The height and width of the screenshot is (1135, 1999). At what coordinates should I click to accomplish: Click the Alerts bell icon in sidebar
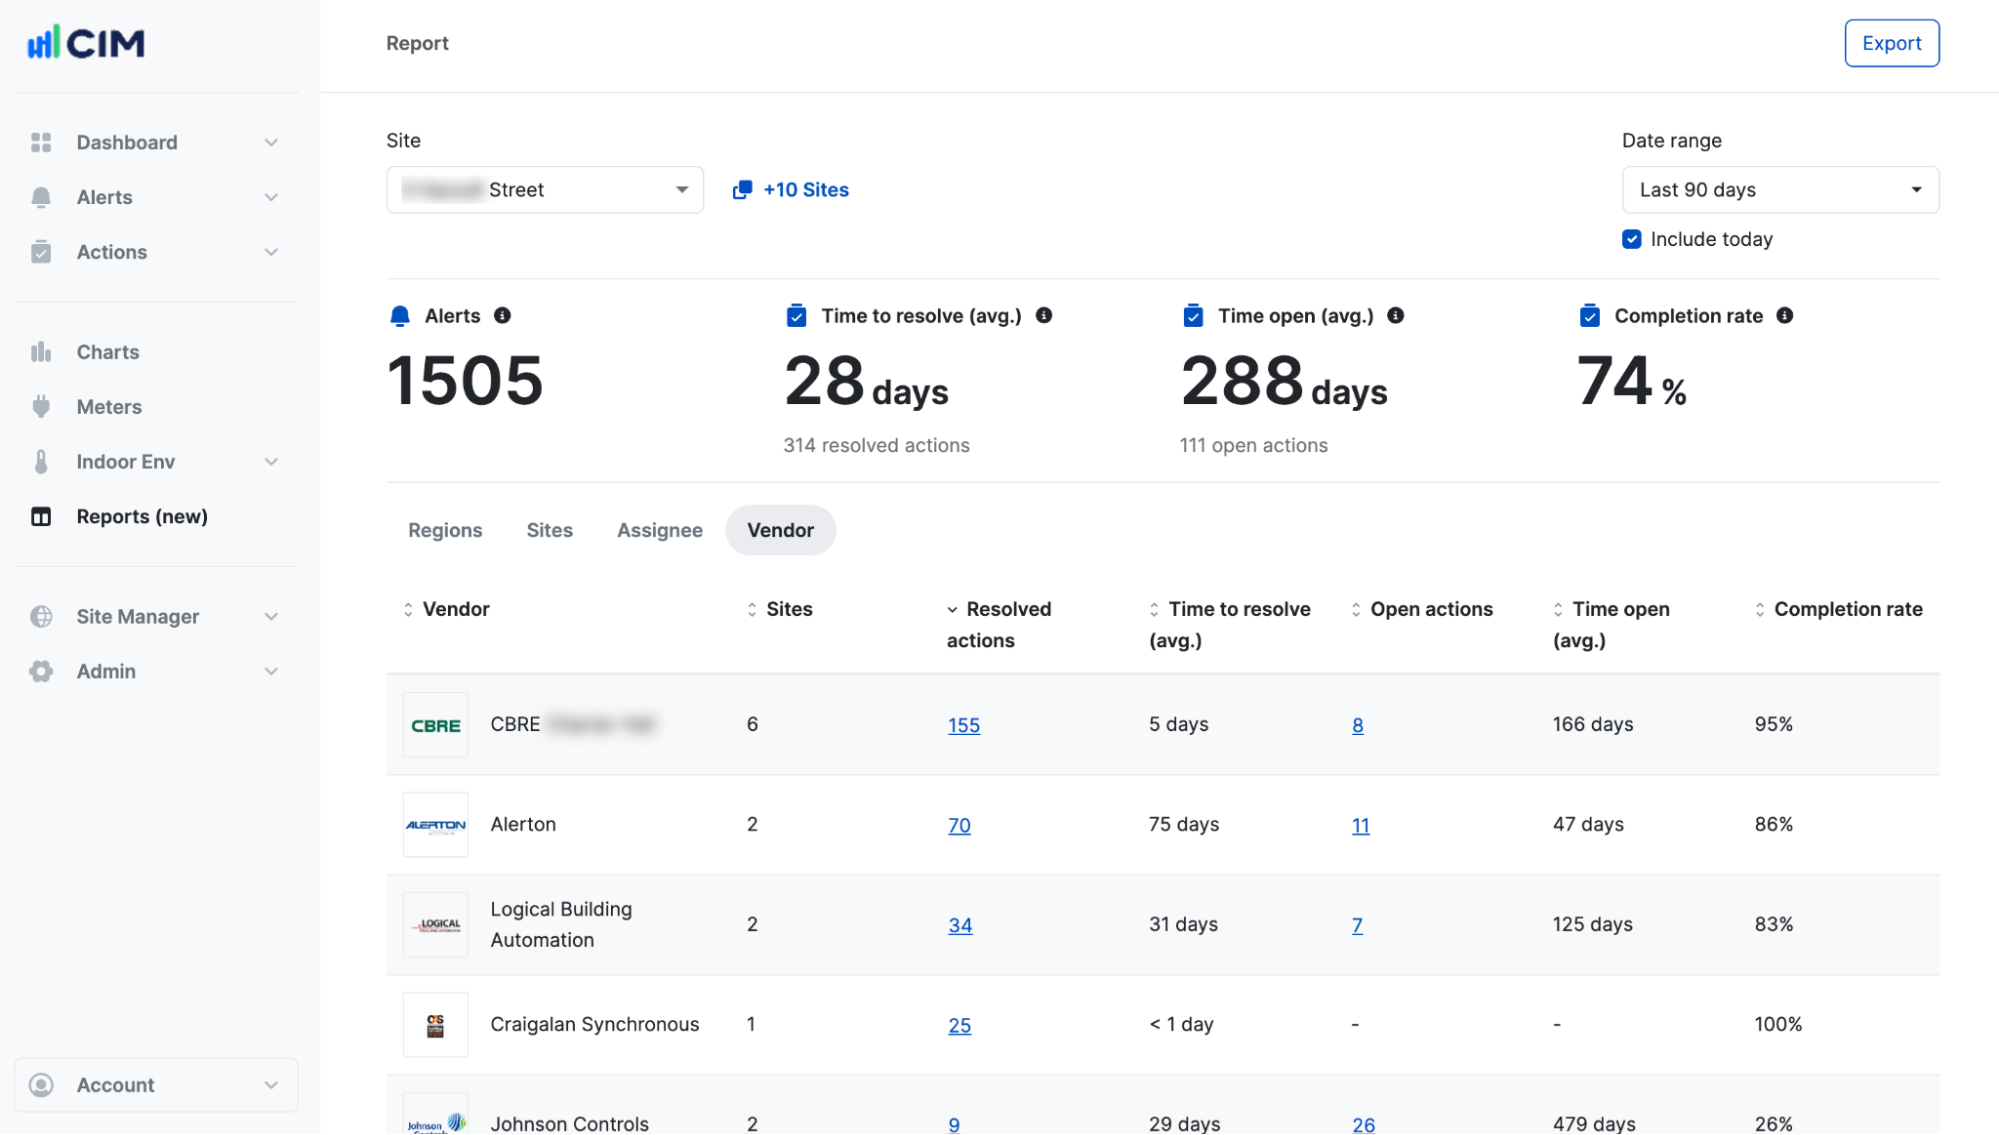[x=41, y=197]
